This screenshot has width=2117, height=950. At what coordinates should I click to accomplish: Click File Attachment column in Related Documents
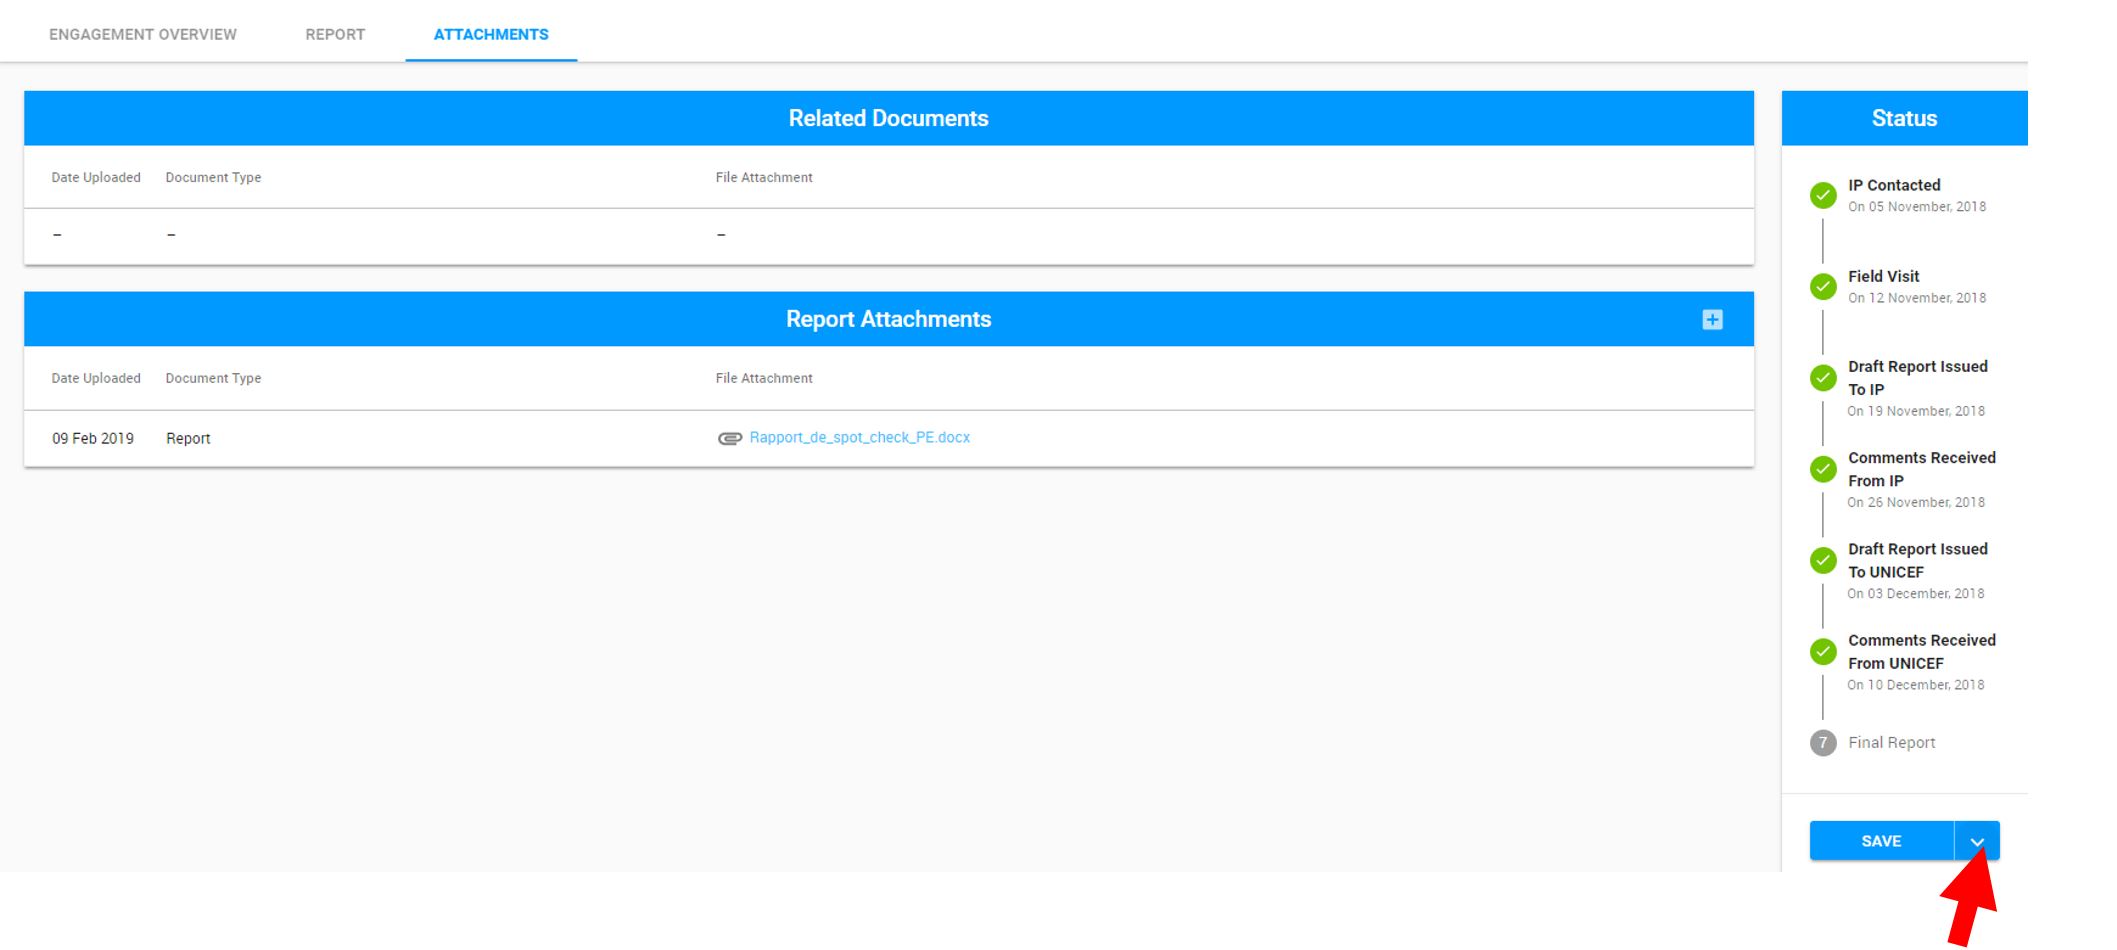coord(764,177)
